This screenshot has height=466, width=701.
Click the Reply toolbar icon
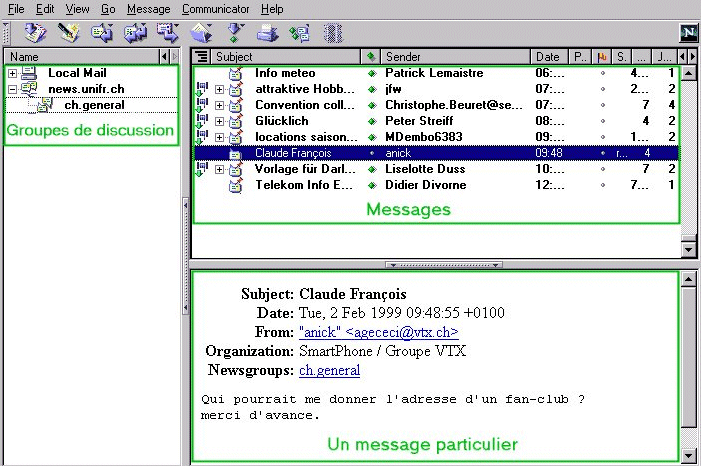(101, 33)
